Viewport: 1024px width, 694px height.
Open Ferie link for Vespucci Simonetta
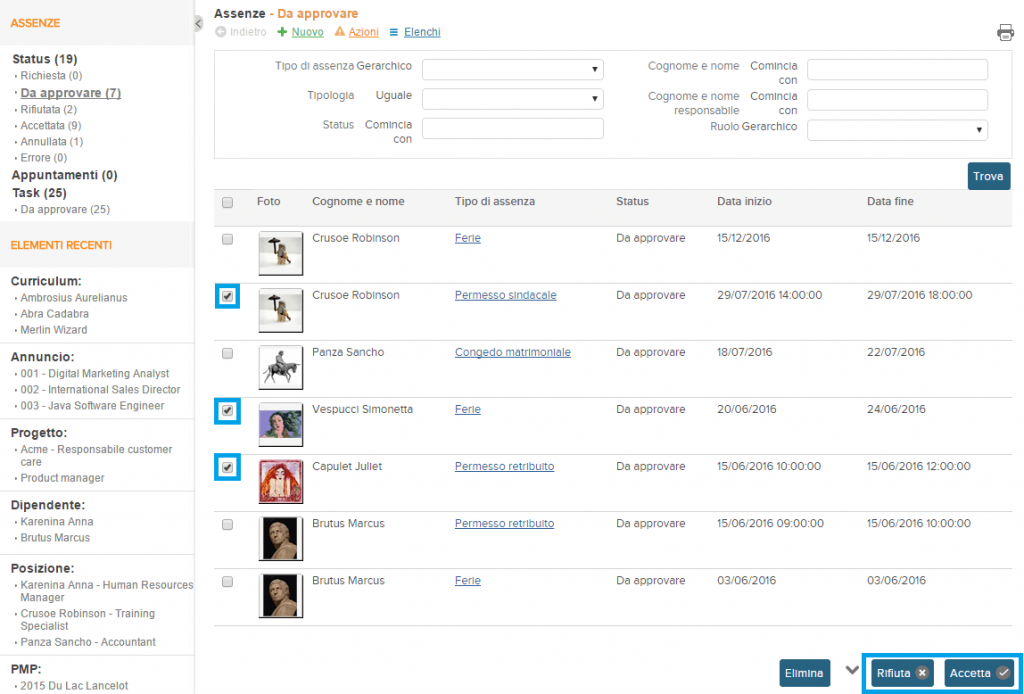pos(468,409)
